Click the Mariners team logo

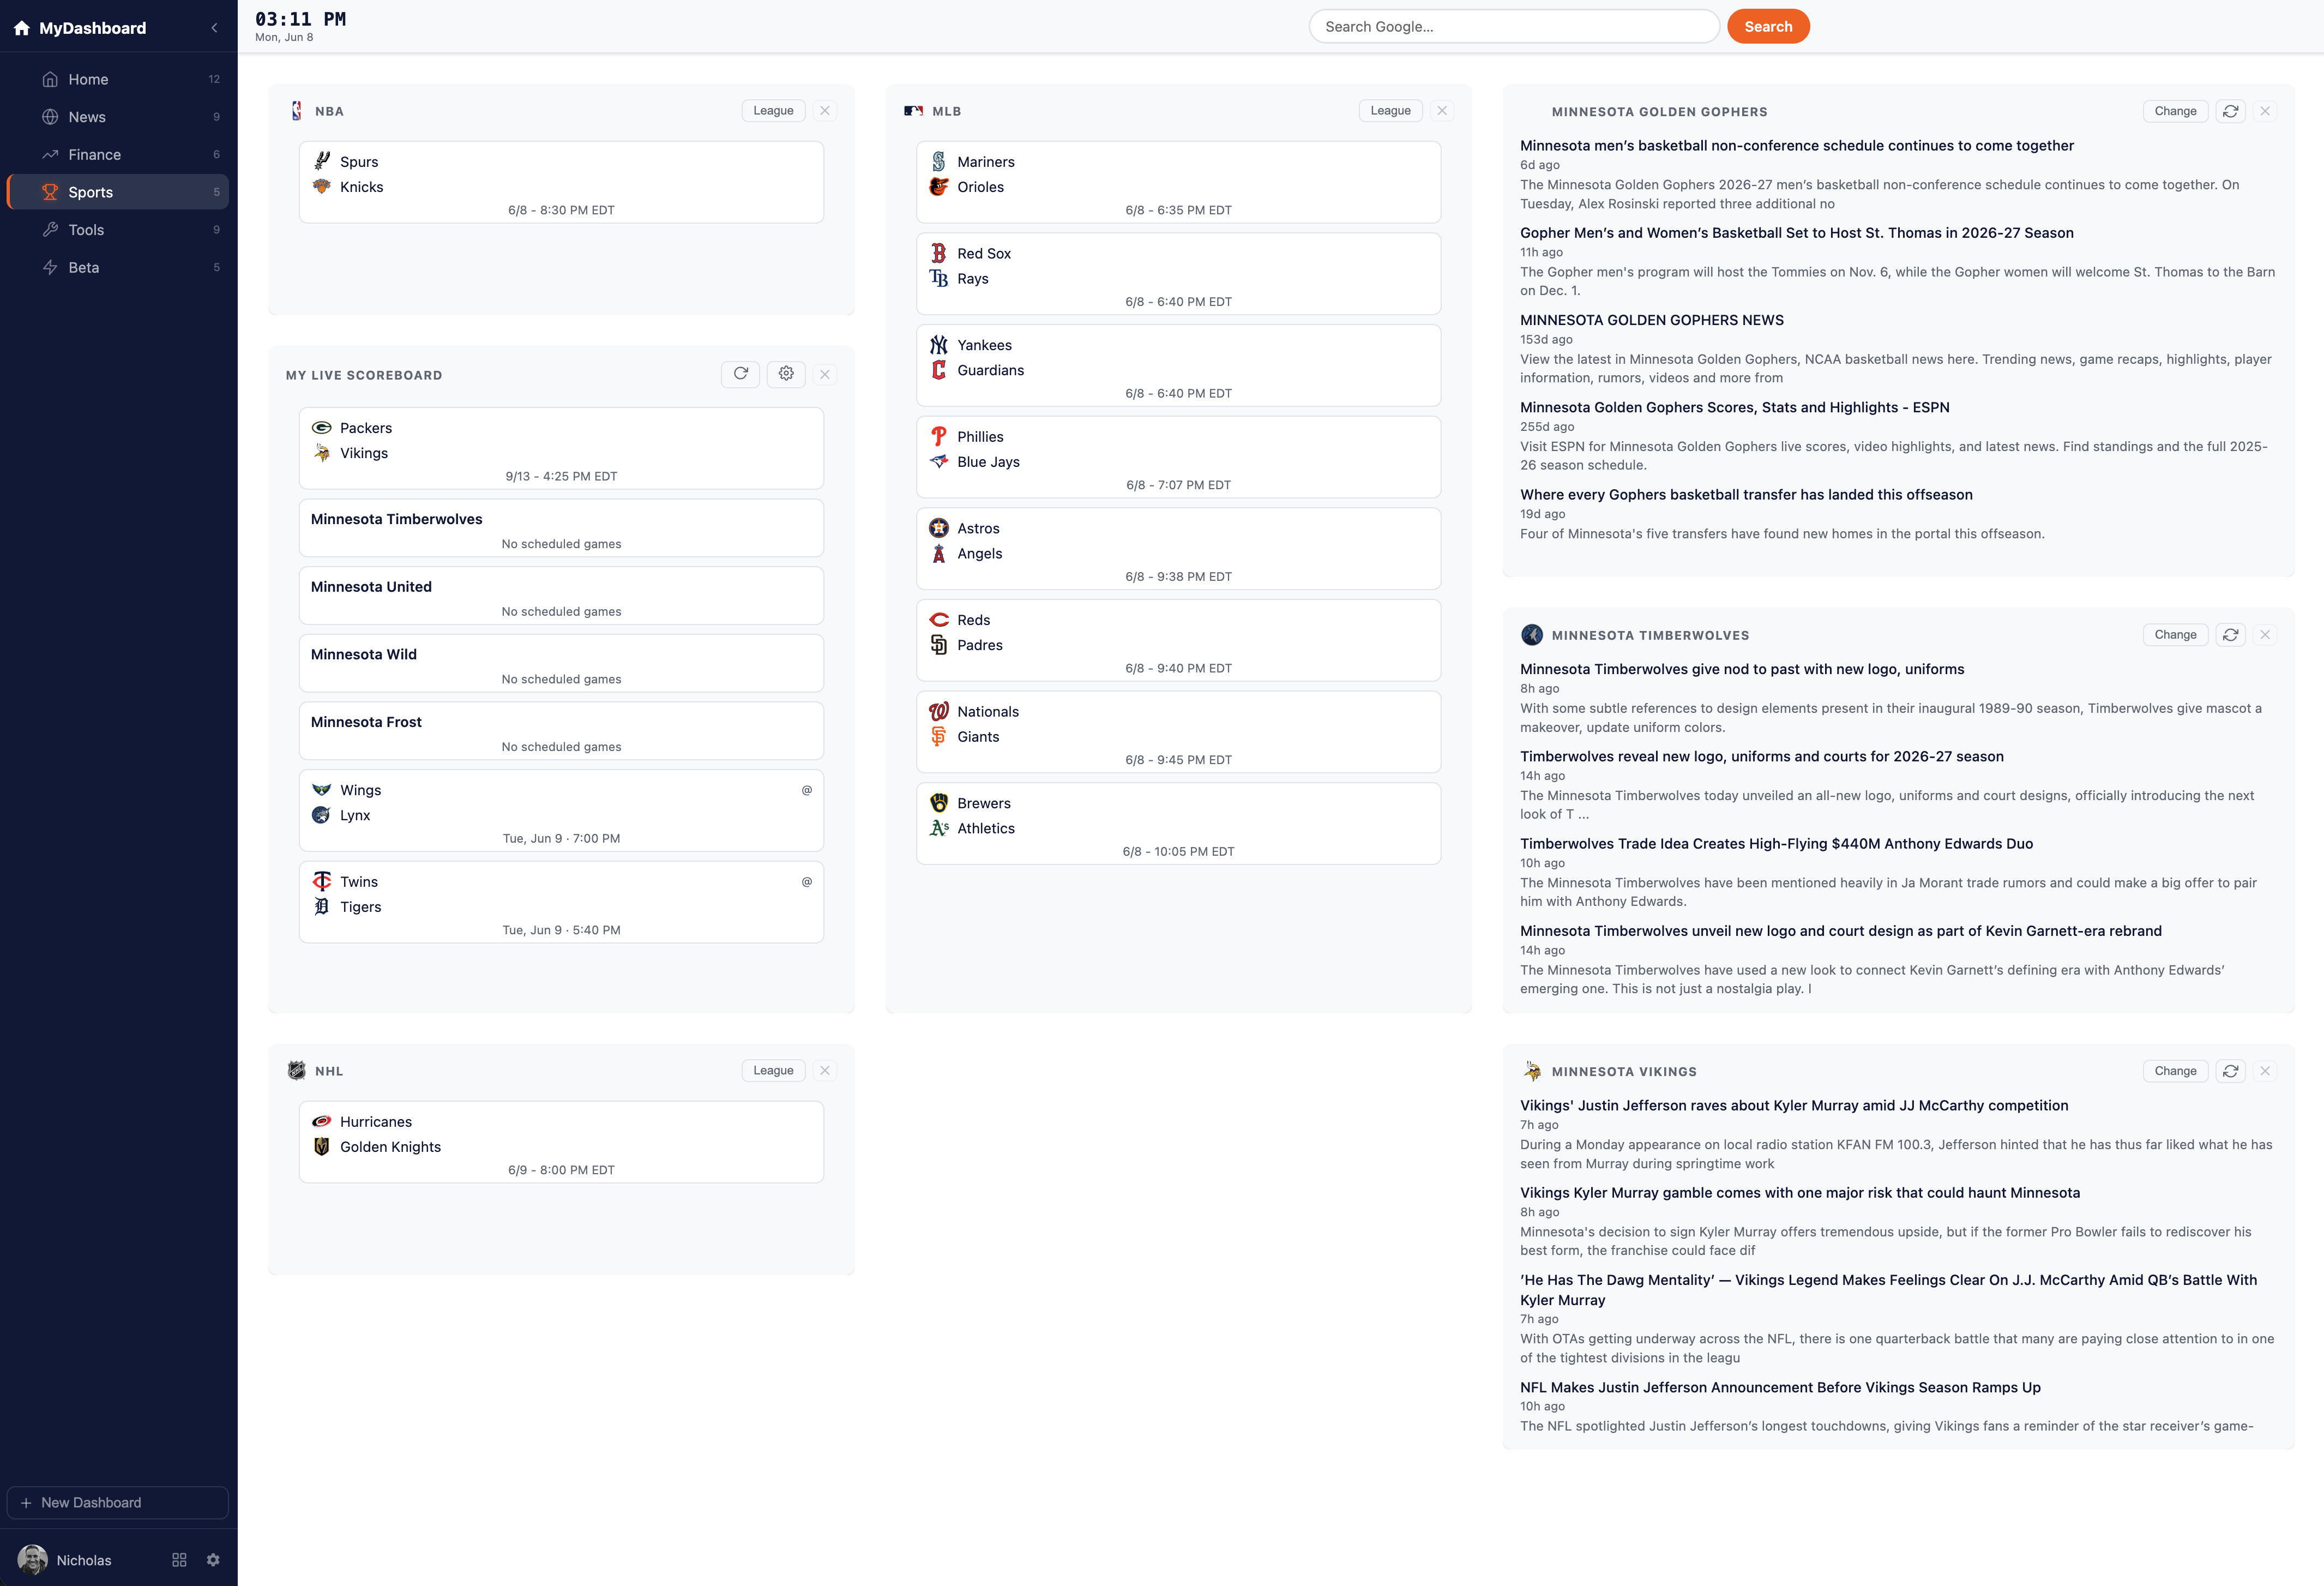[938, 161]
